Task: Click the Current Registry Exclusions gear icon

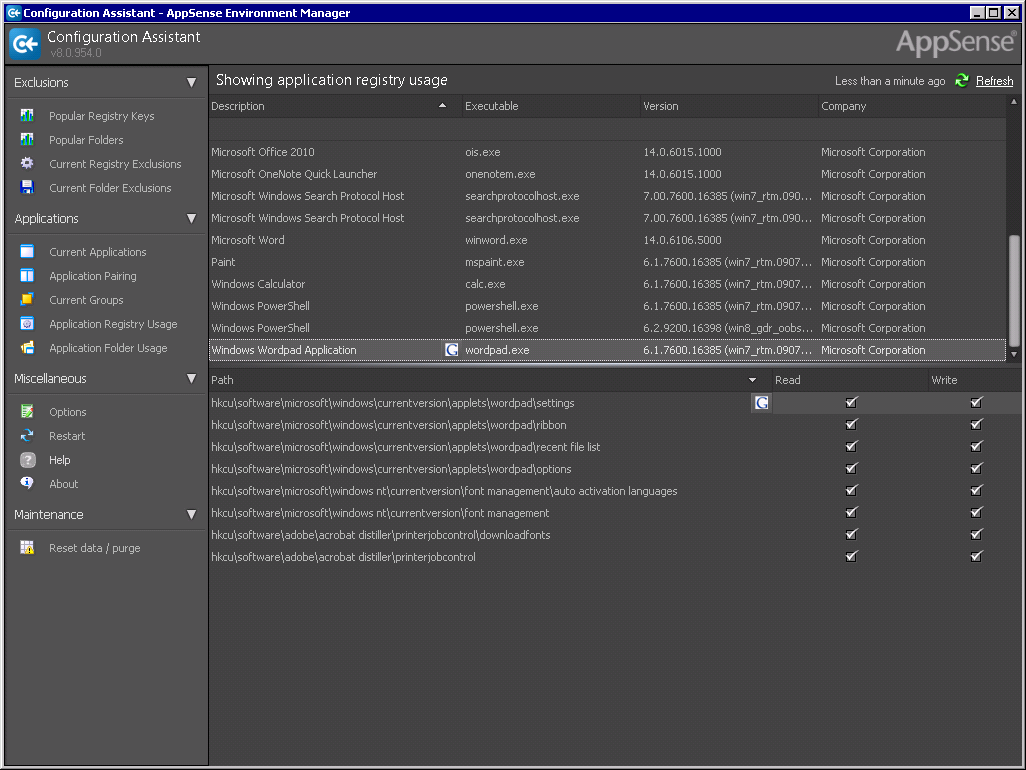Action: (x=27, y=164)
